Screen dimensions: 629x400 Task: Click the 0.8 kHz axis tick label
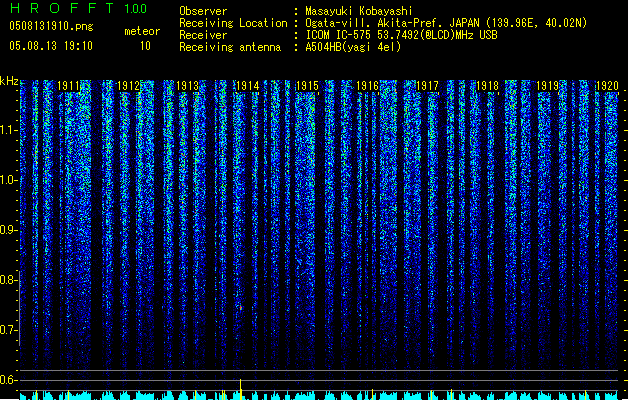point(8,280)
